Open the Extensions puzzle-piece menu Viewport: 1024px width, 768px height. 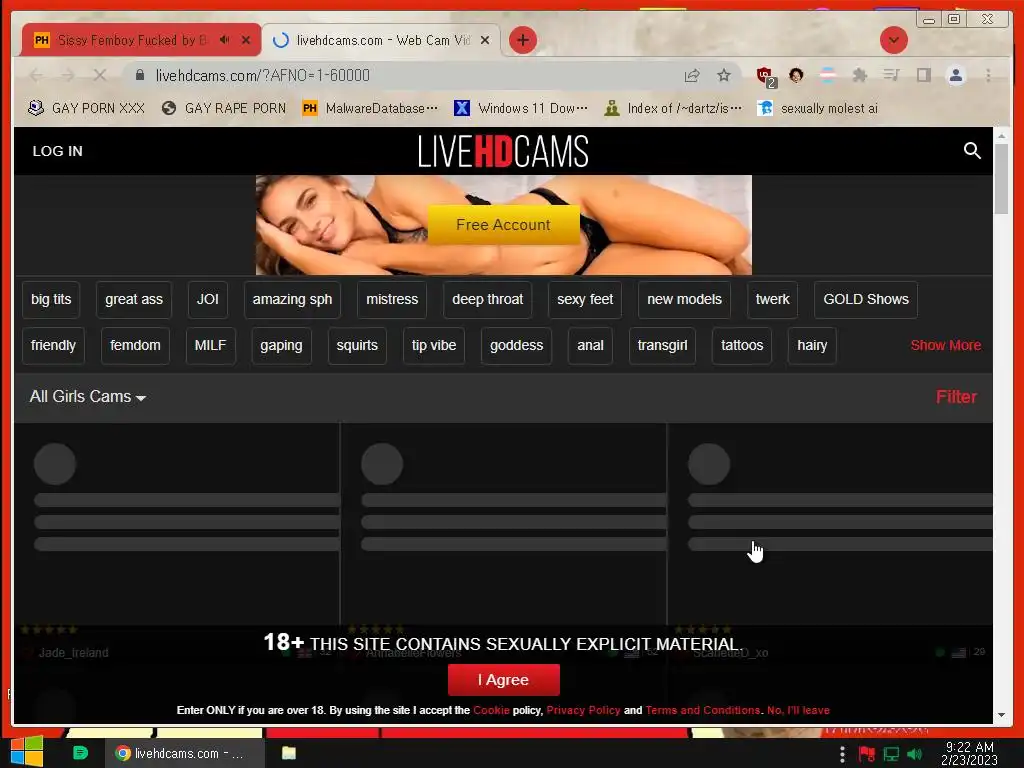coord(859,76)
